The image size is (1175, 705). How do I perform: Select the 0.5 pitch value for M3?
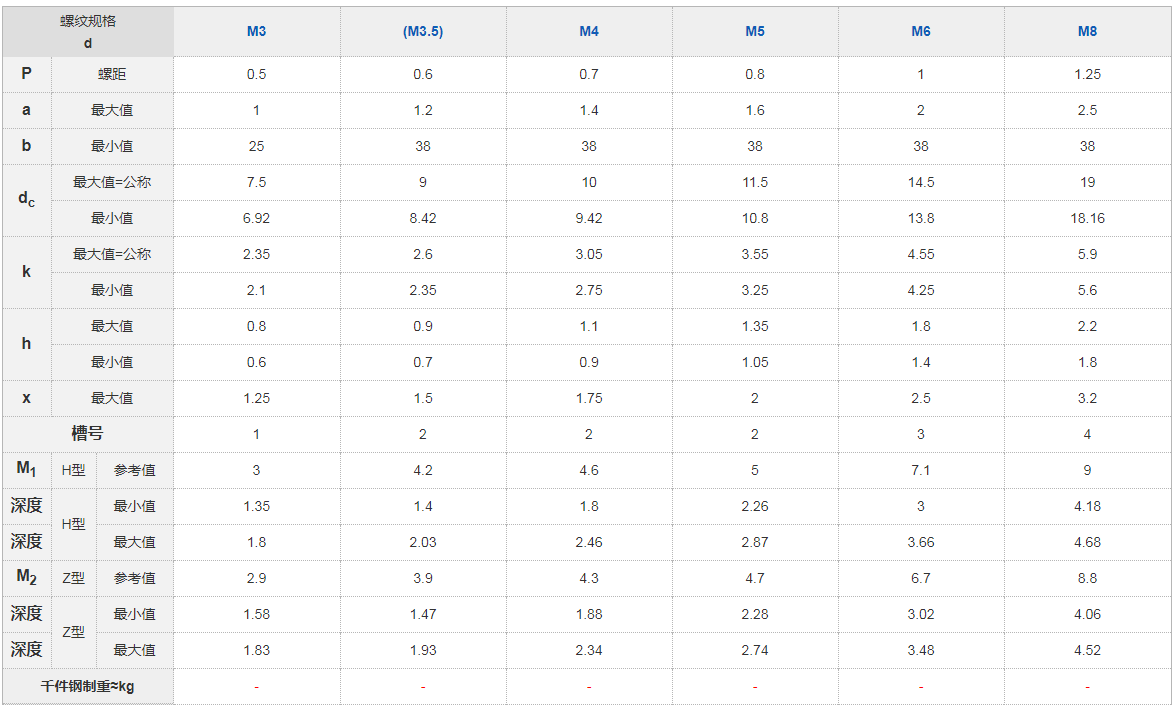pyautogui.click(x=256, y=74)
